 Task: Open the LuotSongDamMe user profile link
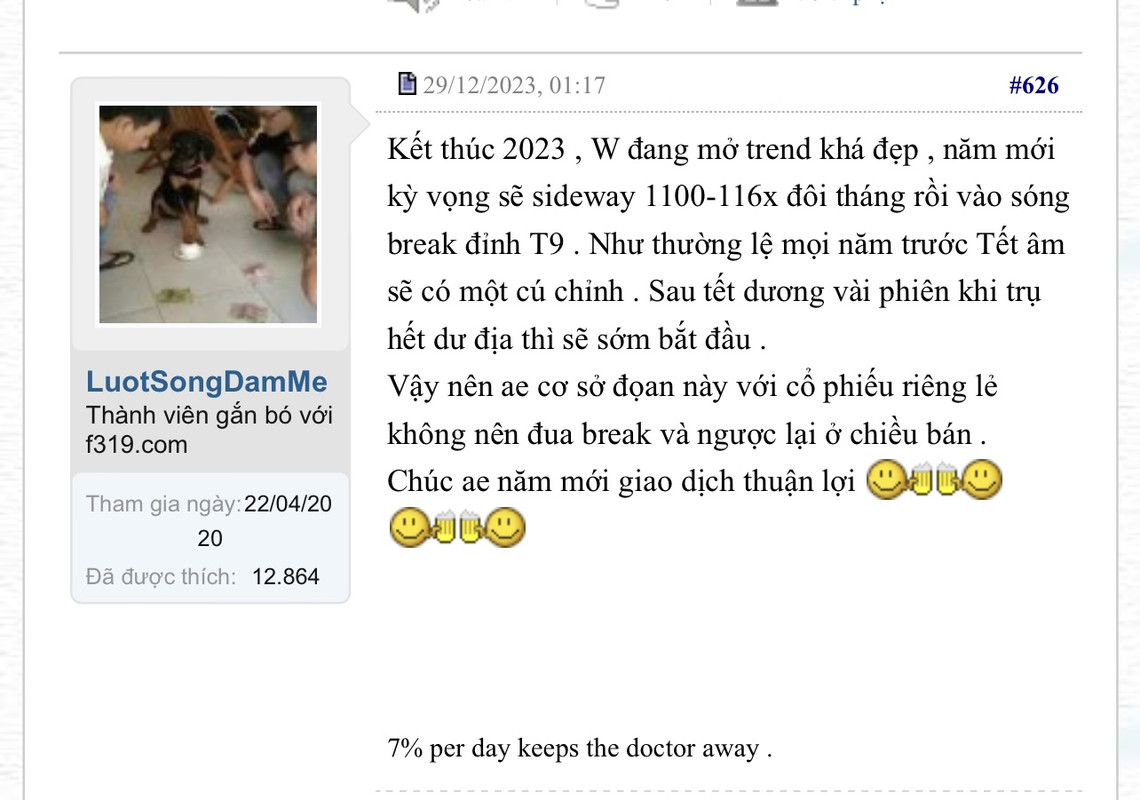click(x=206, y=382)
